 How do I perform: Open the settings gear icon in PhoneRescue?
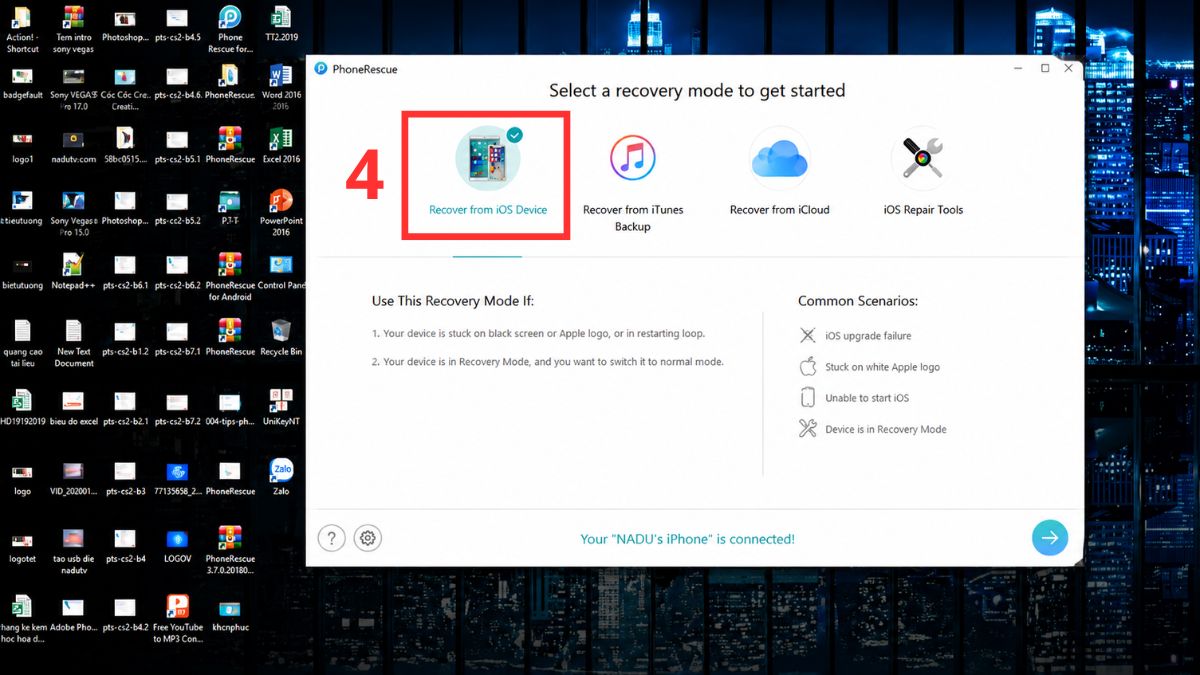368,538
